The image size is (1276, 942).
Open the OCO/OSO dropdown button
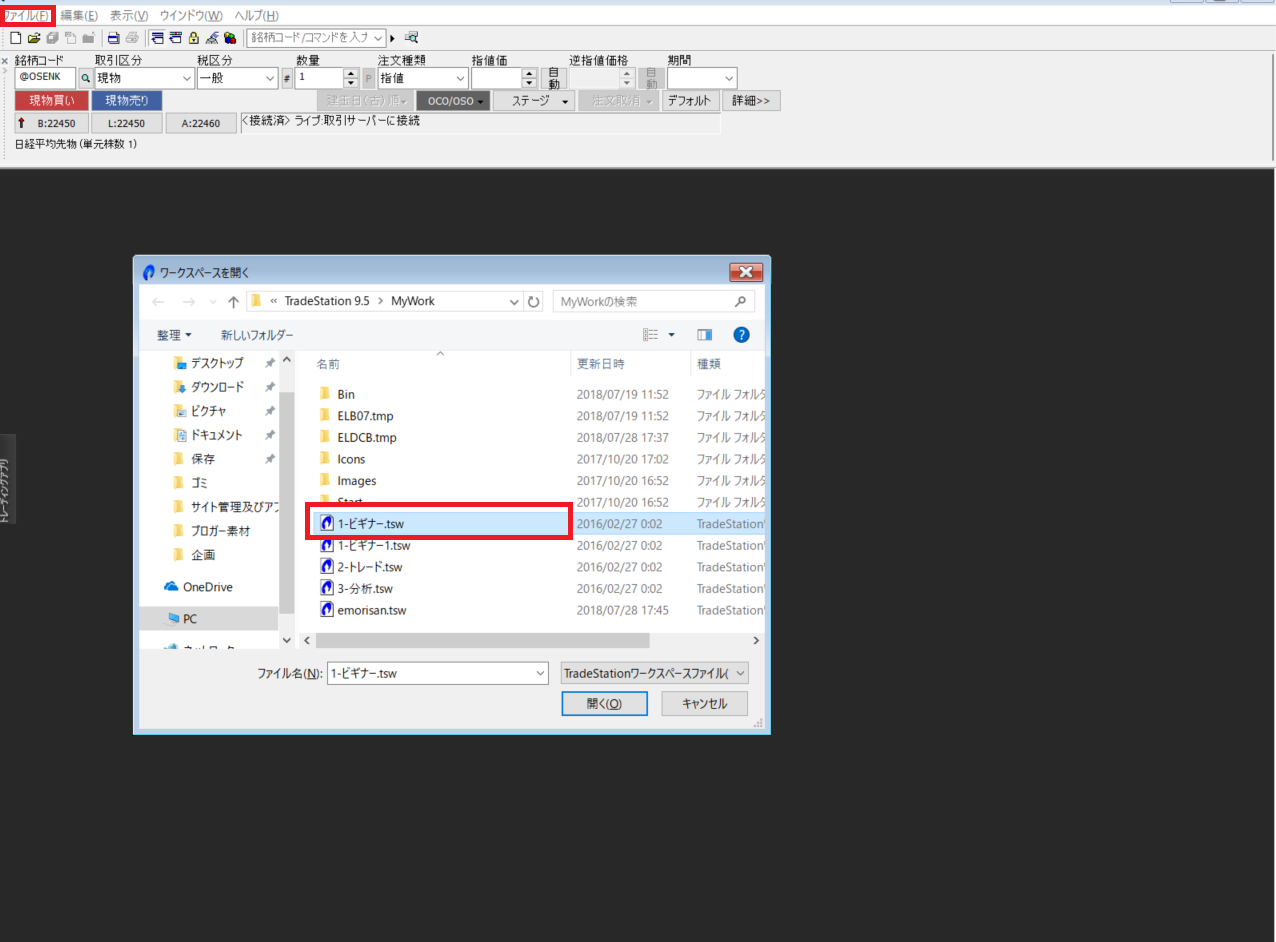point(453,101)
